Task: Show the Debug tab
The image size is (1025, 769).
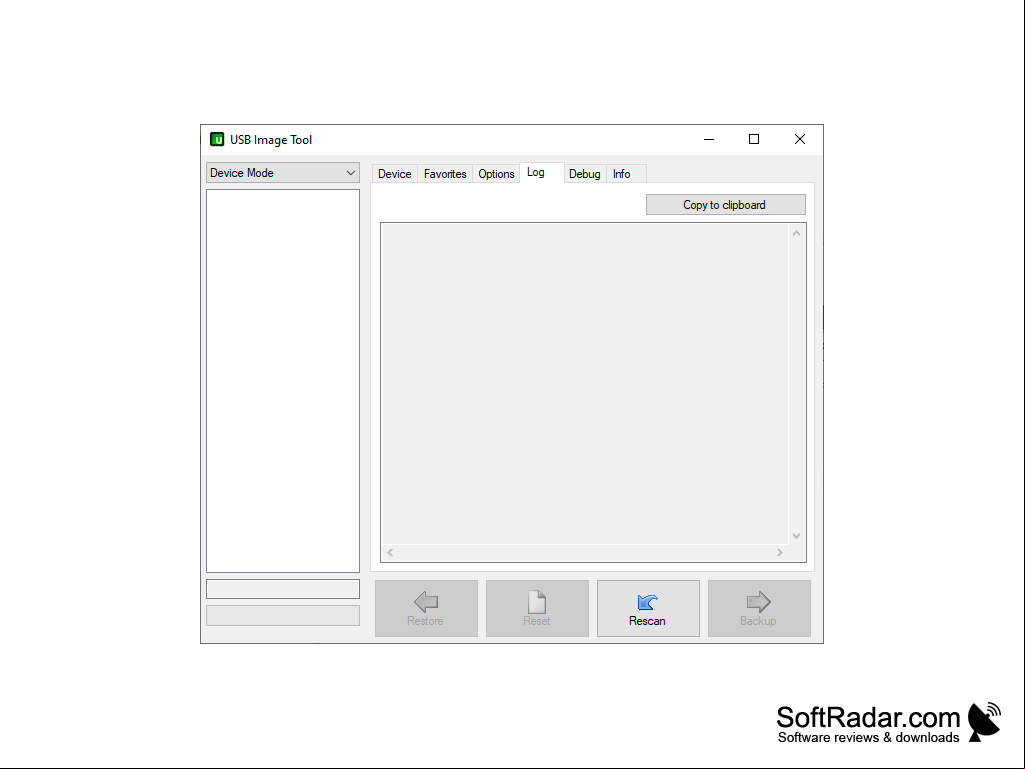Action: pos(584,174)
